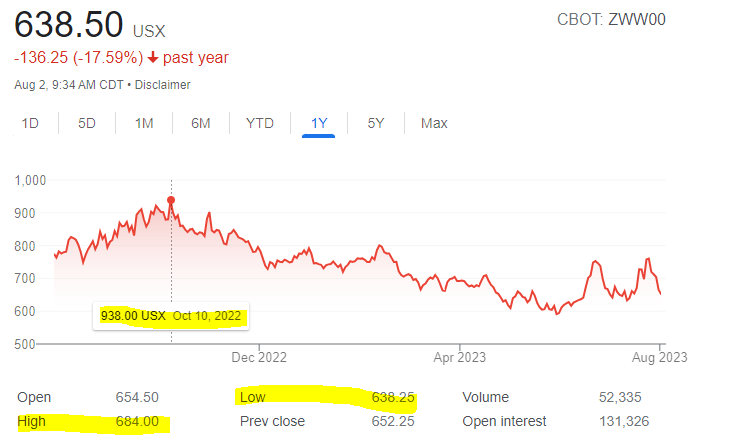The width and height of the screenshot is (741, 444).
Task: Select the 1D time range tab
Action: click(30, 123)
